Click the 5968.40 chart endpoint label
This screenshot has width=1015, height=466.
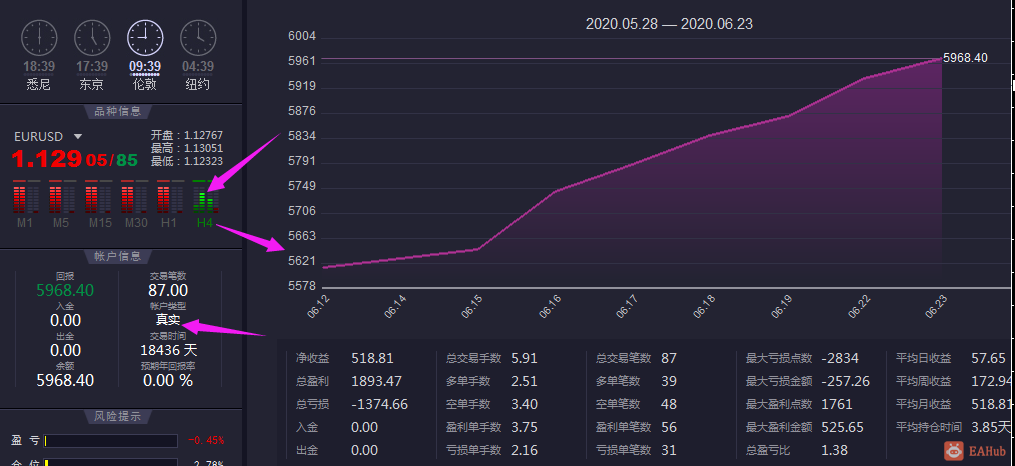[x=965, y=58]
